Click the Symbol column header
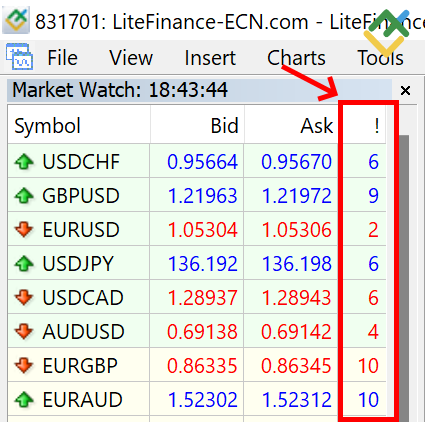425x422 pixels. 79,126
